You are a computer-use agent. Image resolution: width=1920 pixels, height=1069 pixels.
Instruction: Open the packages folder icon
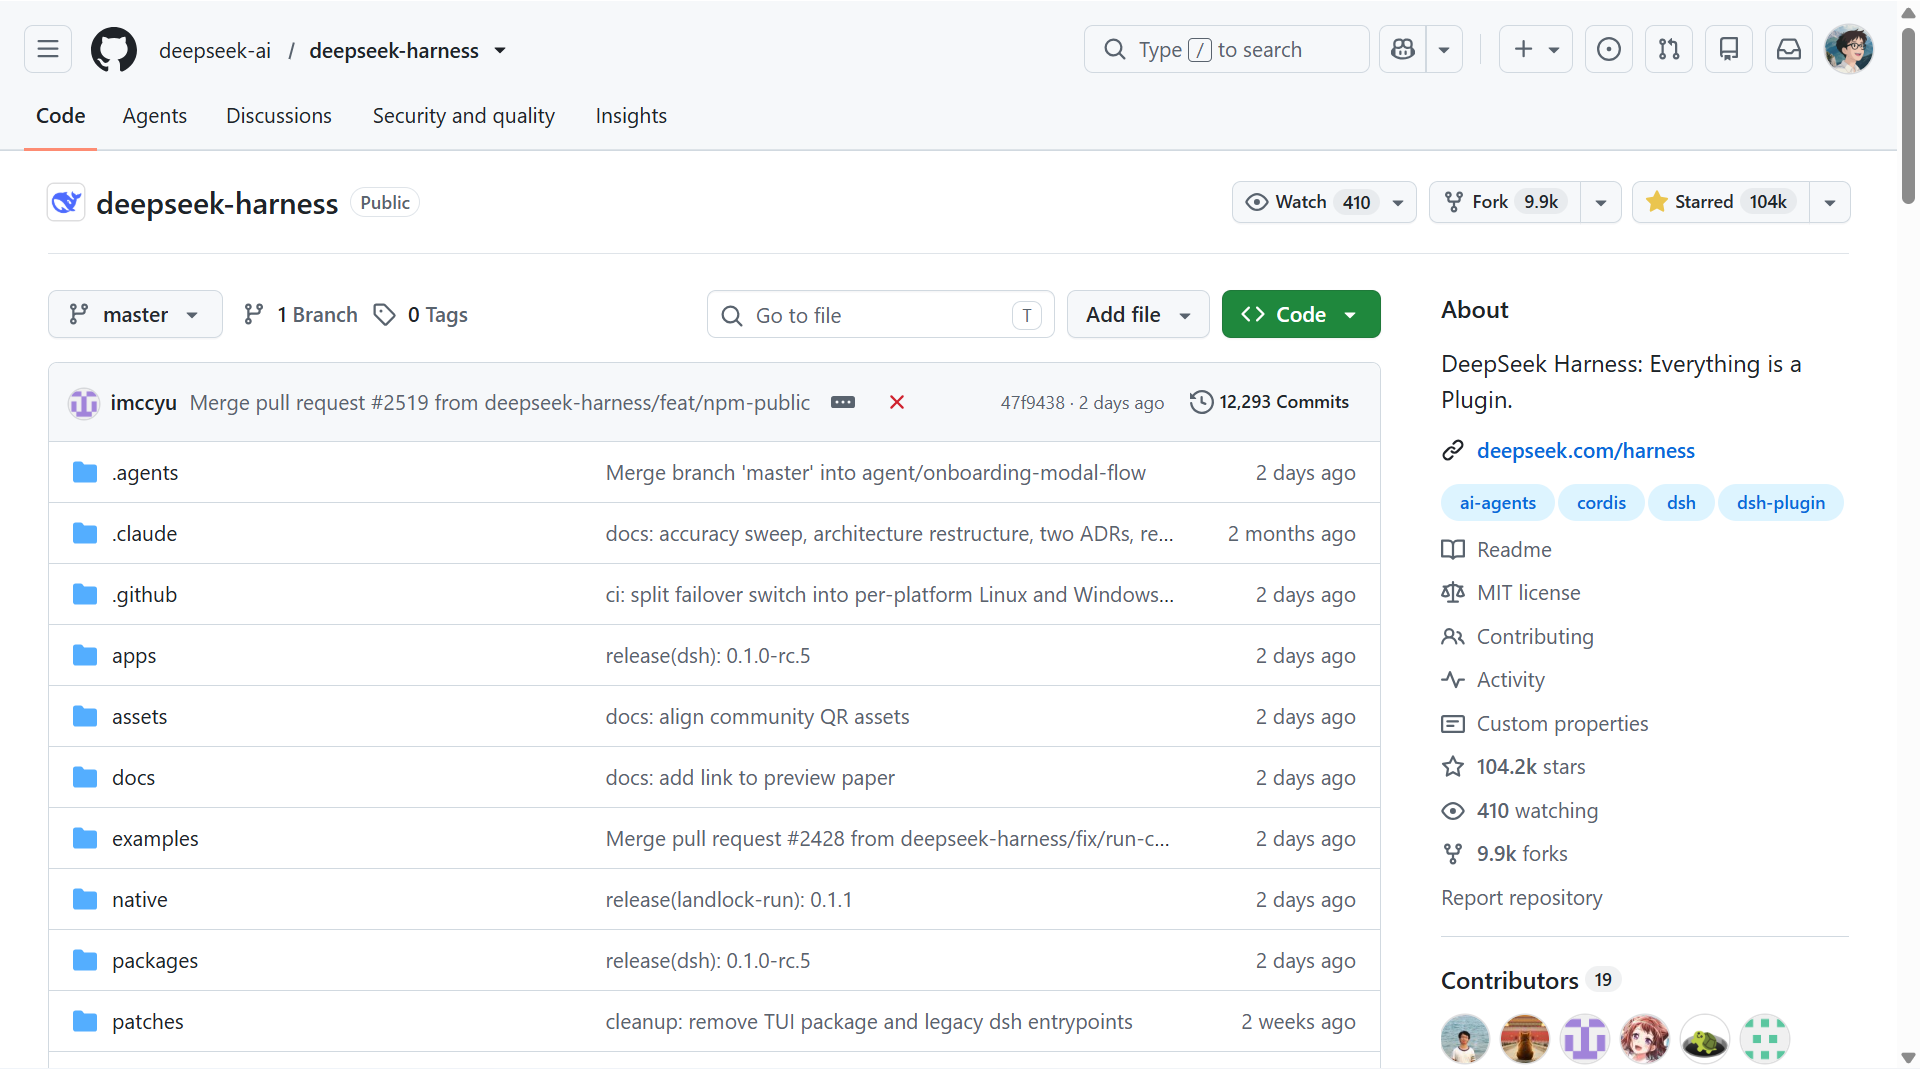tap(85, 960)
